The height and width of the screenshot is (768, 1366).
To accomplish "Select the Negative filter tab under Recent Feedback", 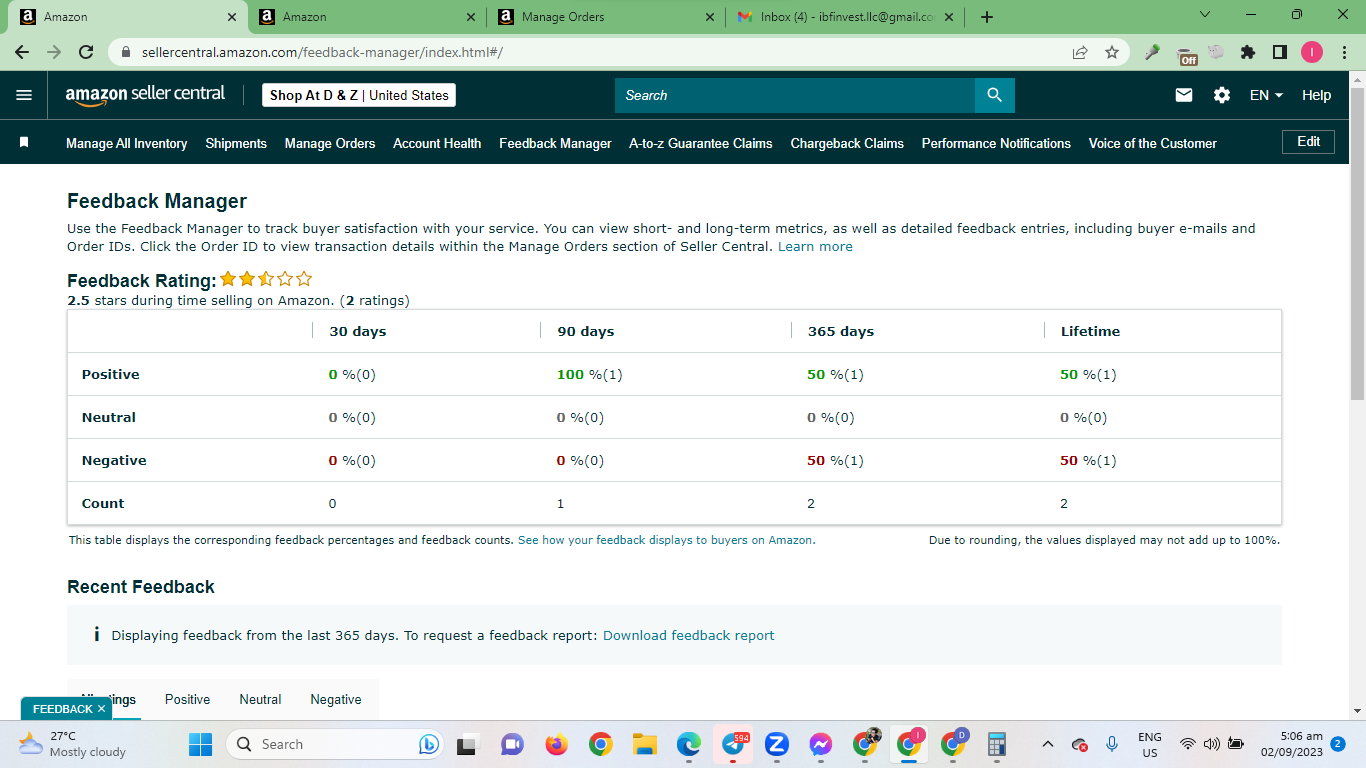I will [x=336, y=699].
